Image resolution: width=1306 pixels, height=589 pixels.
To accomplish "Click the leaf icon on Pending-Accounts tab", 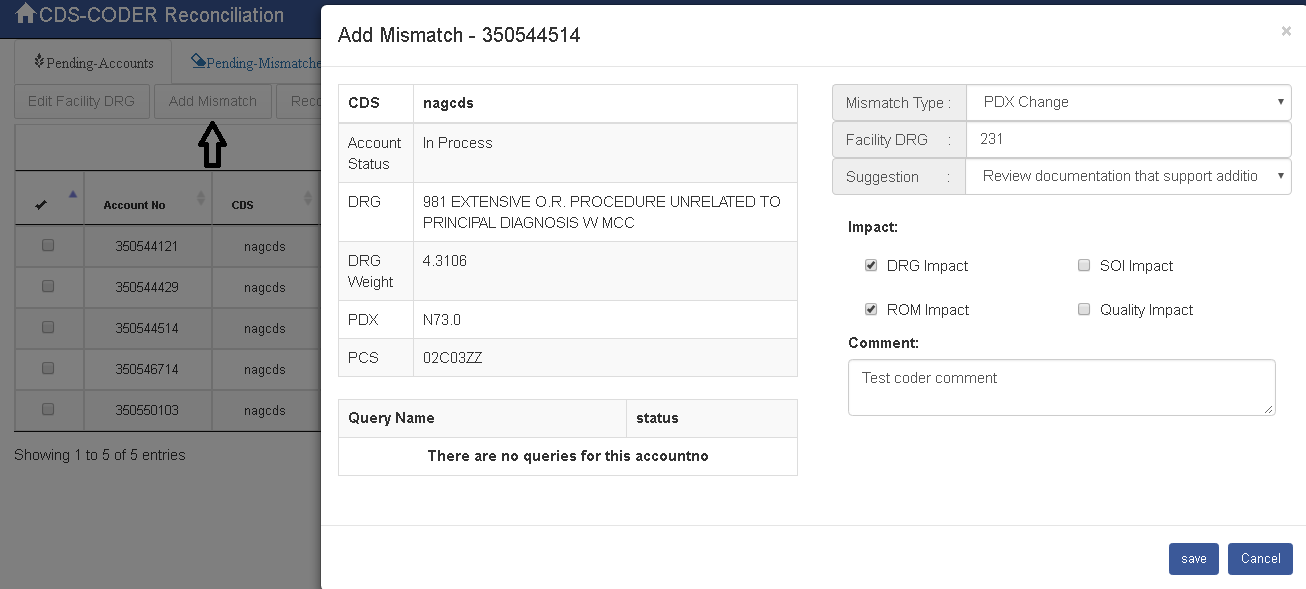I will coord(39,62).
